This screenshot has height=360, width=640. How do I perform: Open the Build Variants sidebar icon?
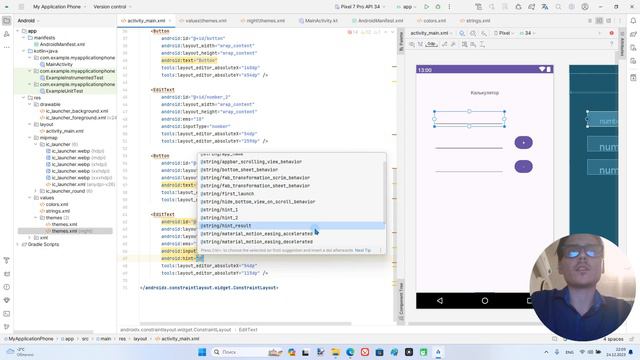tap(7, 260)
